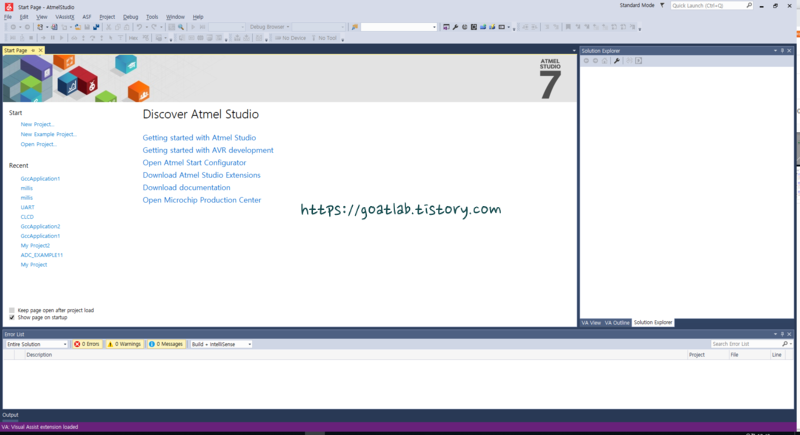Image resolution: width=800 pixels, height=435 pixels.
Task: Toggle the 0 Errors filter
Action: tap(87, 344)
